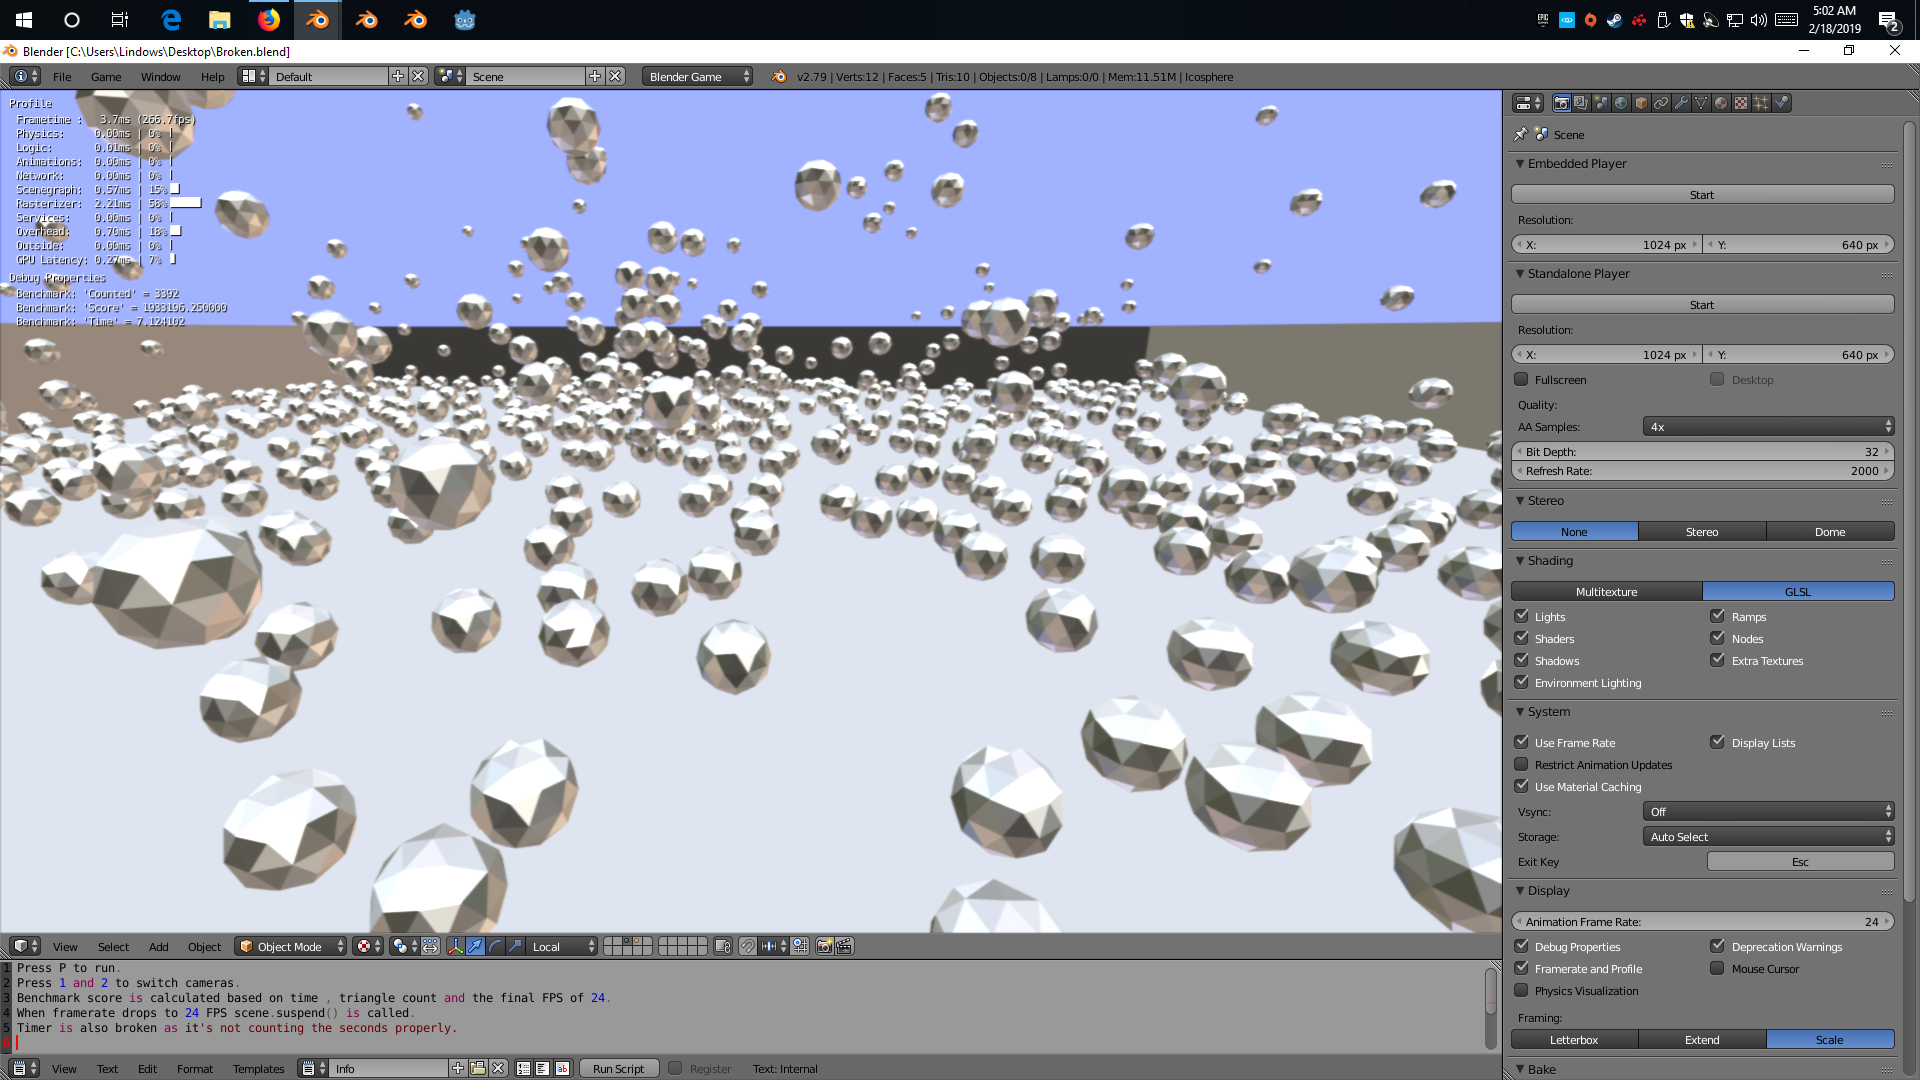The image size is (1920, 1080).
Task: Switch stereo mode to Dome
Action: 1830,531
